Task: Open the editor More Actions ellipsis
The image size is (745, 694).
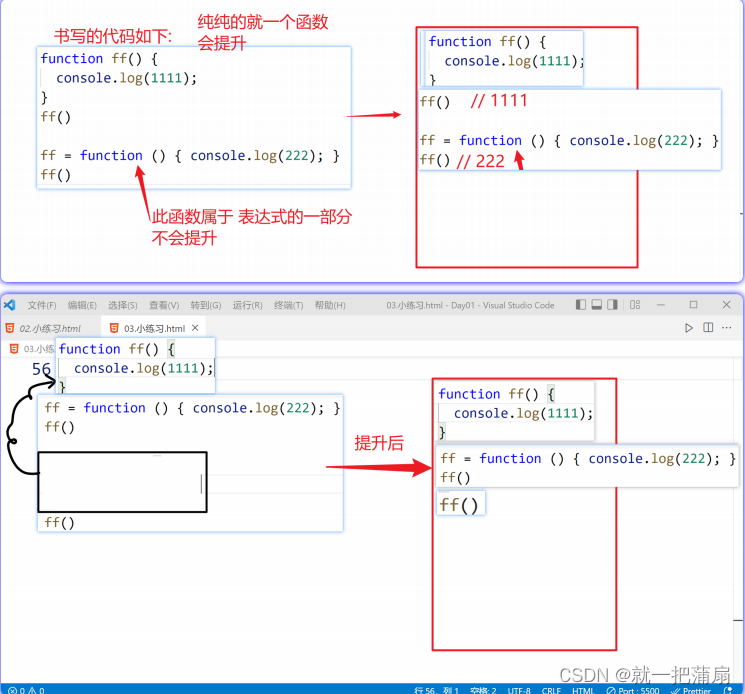Action: pyautogui.click(x=726, y=327)
